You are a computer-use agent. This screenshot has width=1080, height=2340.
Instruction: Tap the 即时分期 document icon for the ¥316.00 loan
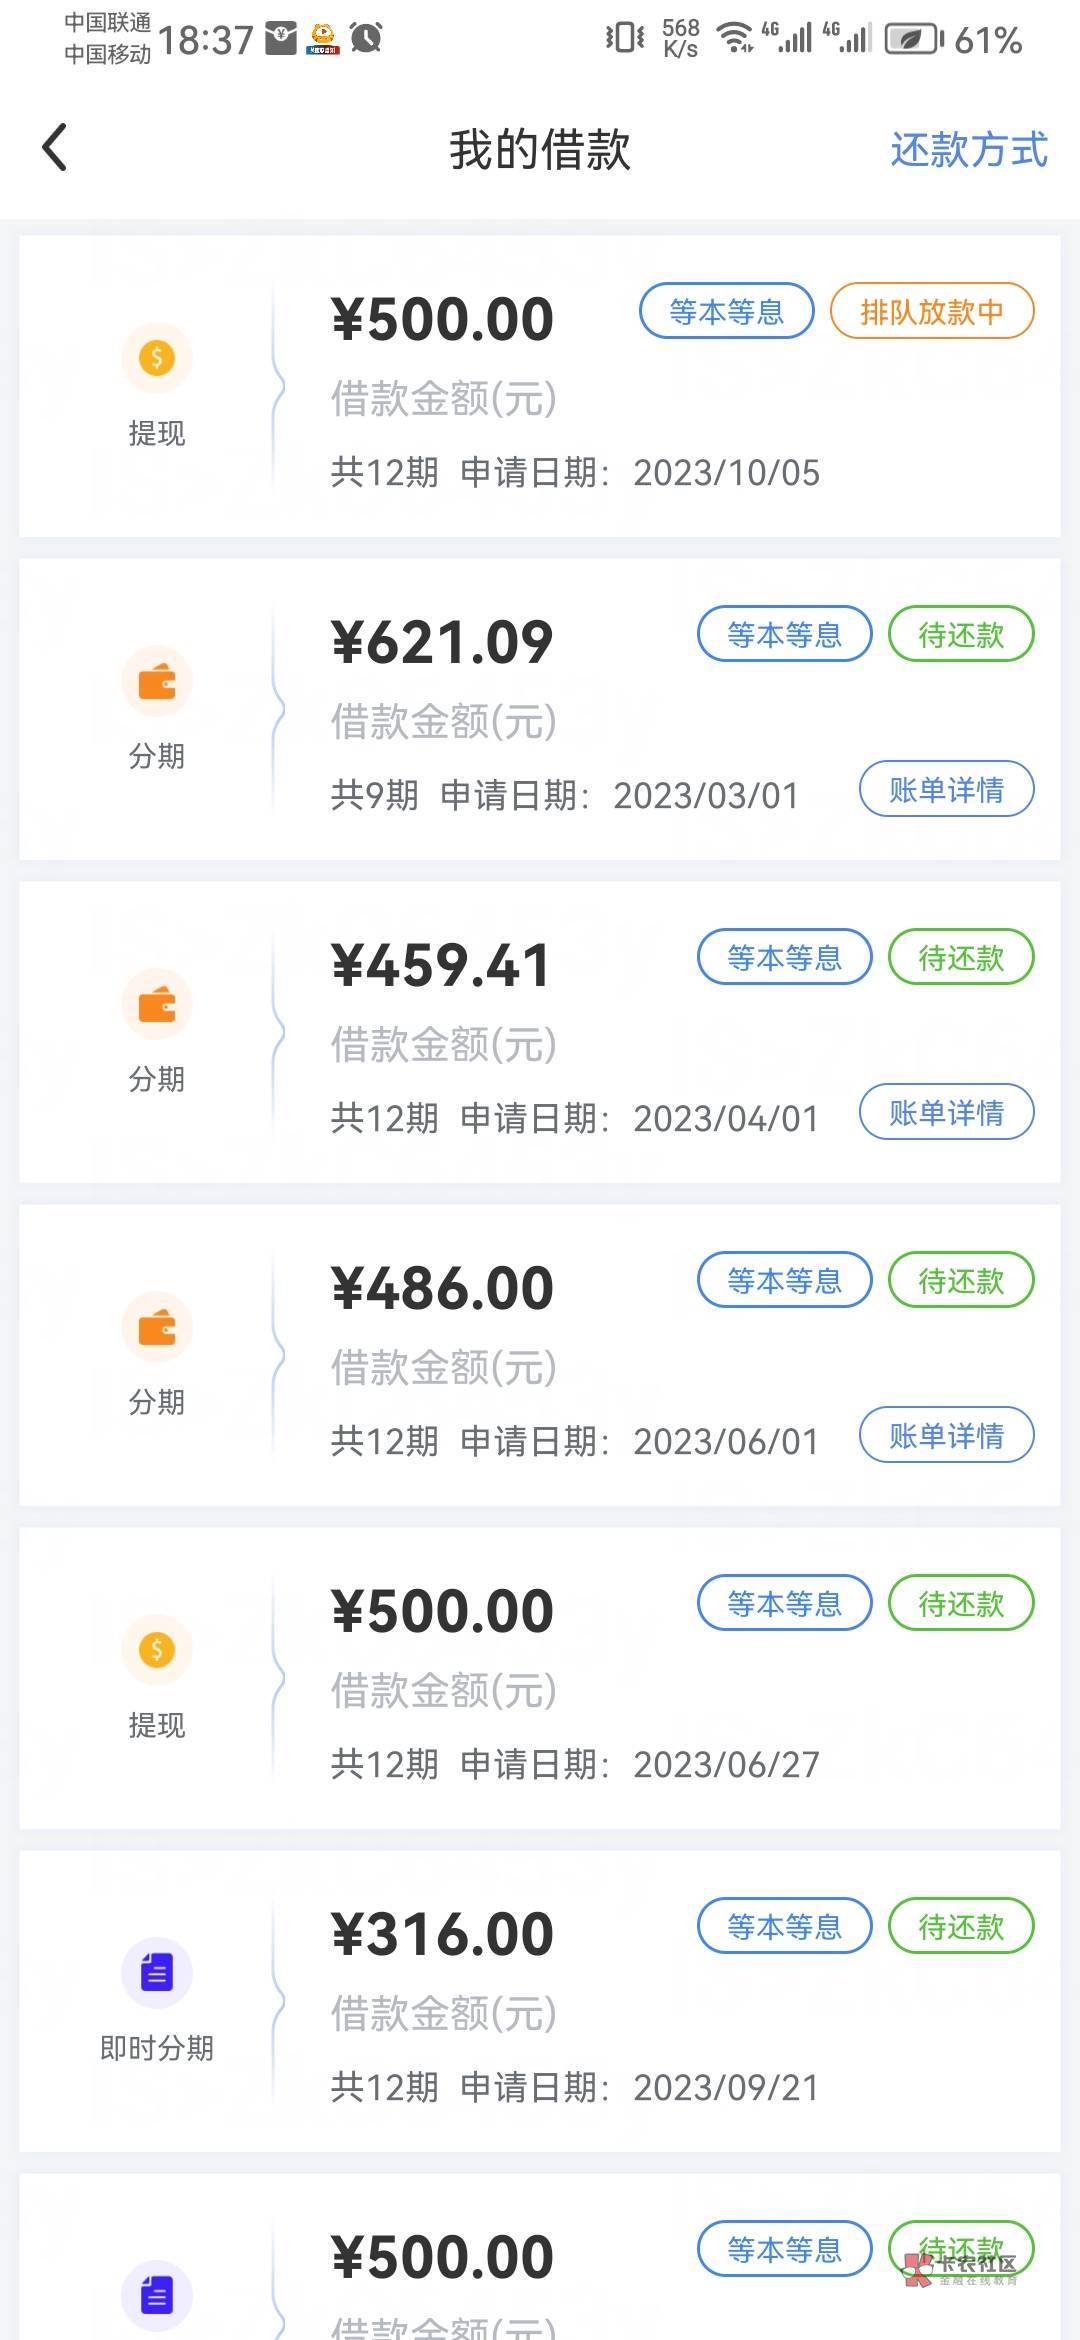157,1973
